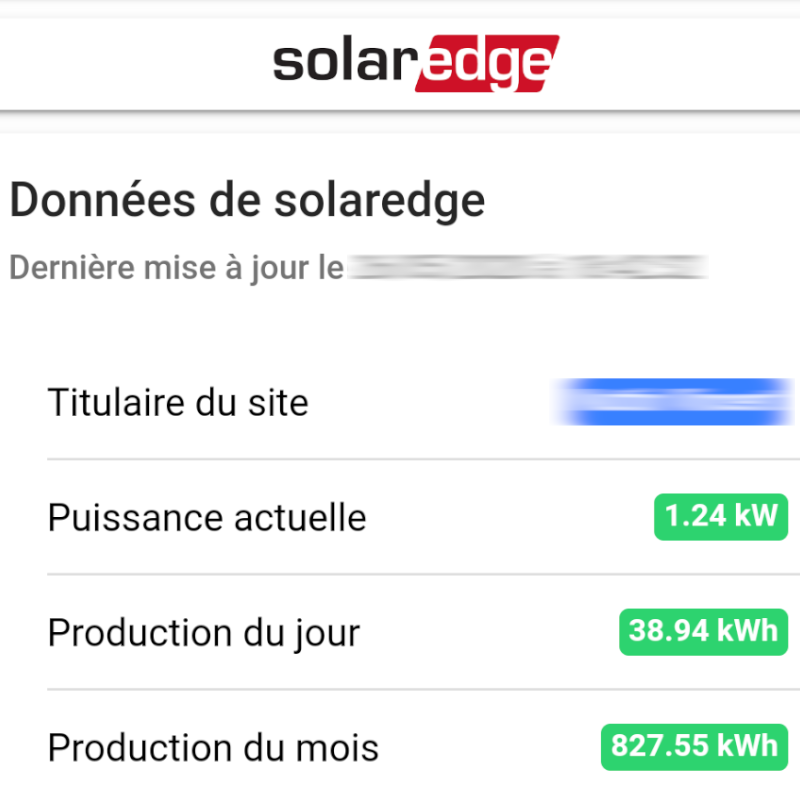
Task: Click the SolarEdge logo in the header
Action: pos(416,63)
